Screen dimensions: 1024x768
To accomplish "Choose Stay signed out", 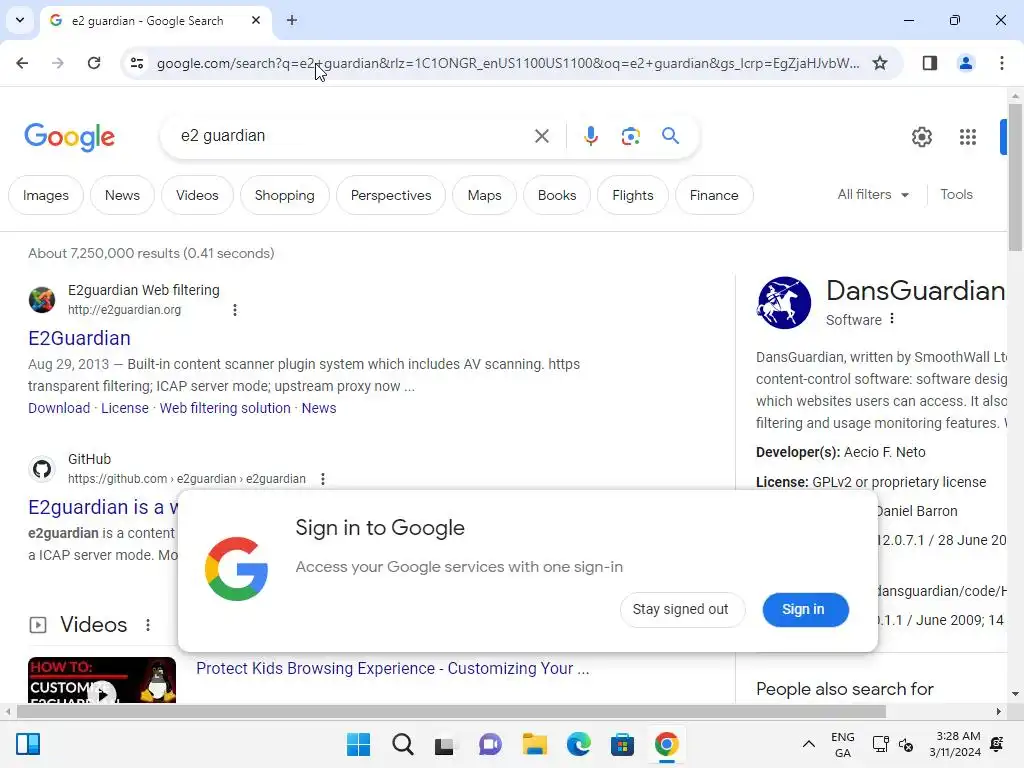I will [680, 609].
